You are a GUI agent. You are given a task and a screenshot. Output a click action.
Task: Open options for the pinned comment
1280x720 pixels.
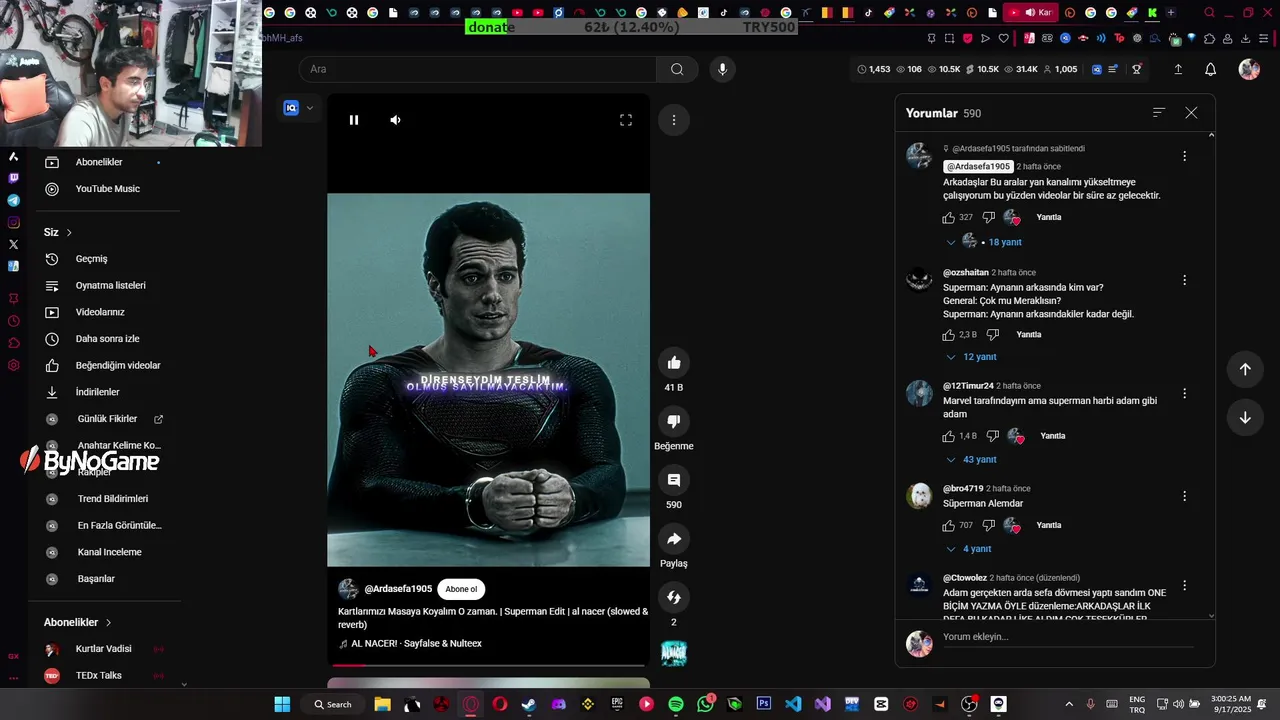click(x=1184, y=156)
